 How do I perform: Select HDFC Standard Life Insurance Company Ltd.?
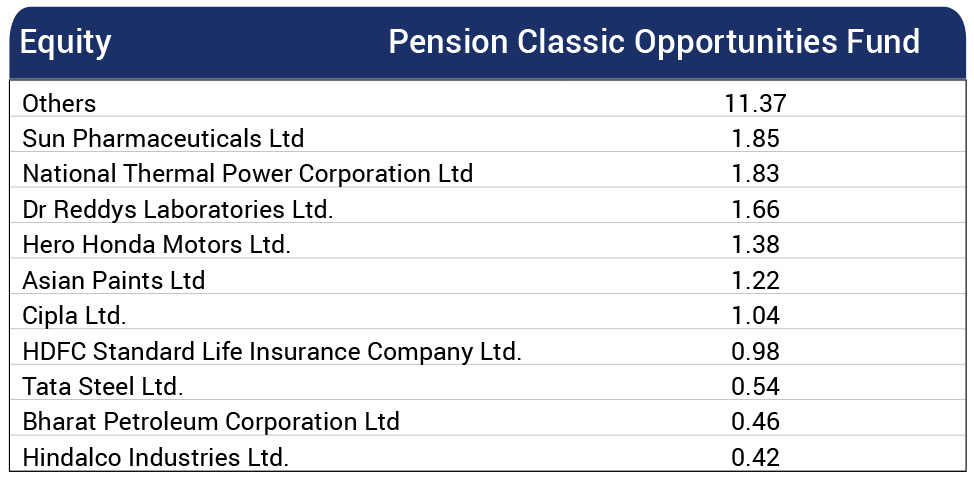pyautogui.click(x=272, y=352)
